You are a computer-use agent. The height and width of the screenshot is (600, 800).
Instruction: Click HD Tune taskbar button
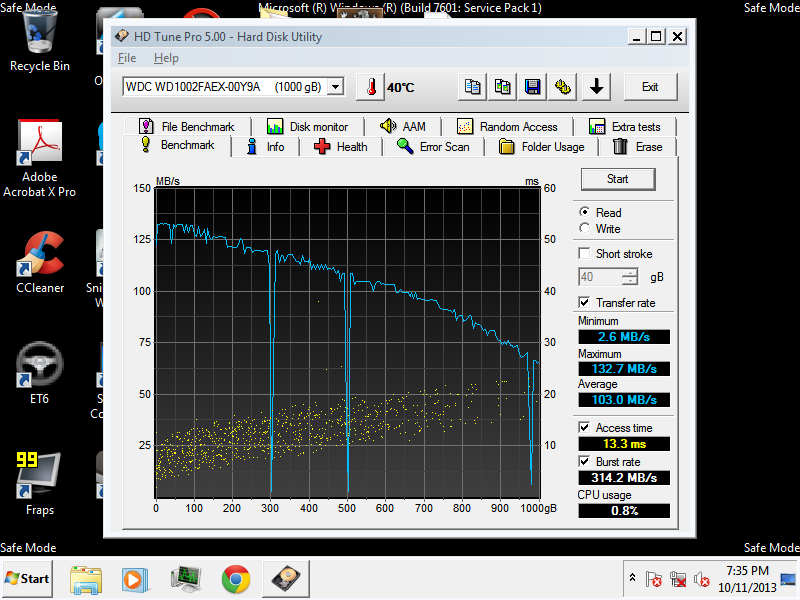click(x=286, y=580)
